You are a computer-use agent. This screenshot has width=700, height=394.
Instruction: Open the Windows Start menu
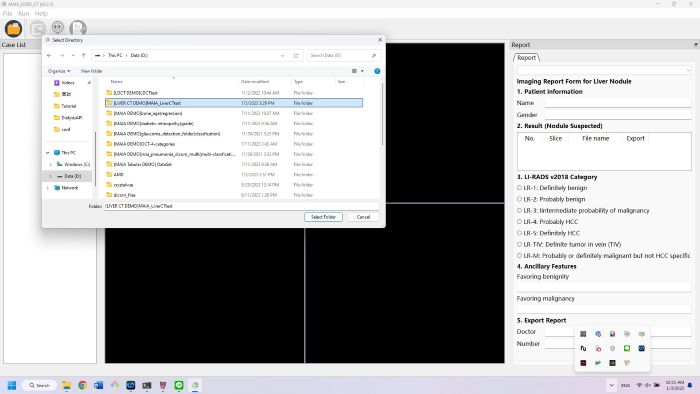point(12,385)
